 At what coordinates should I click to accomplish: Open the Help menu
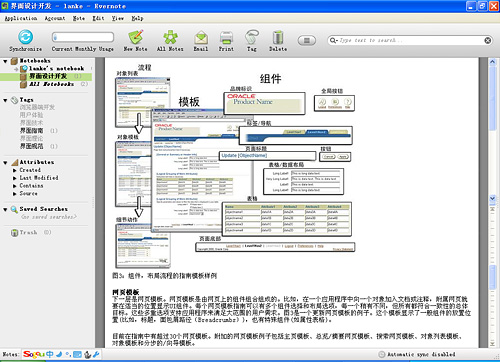[137, 18]
